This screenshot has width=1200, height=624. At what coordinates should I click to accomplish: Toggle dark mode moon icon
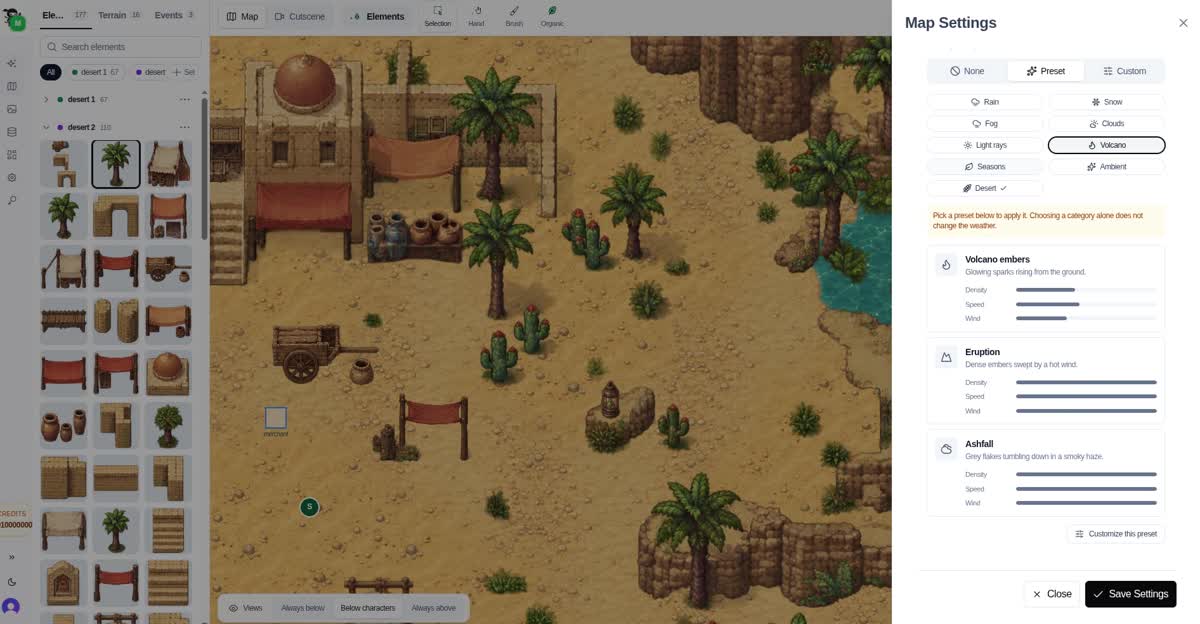point(12,582)
